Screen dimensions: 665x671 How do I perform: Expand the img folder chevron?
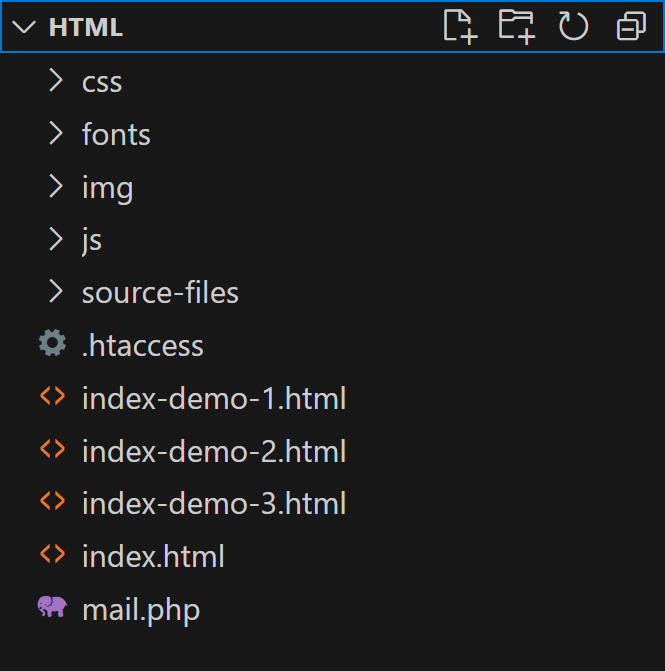coord(56,186)
